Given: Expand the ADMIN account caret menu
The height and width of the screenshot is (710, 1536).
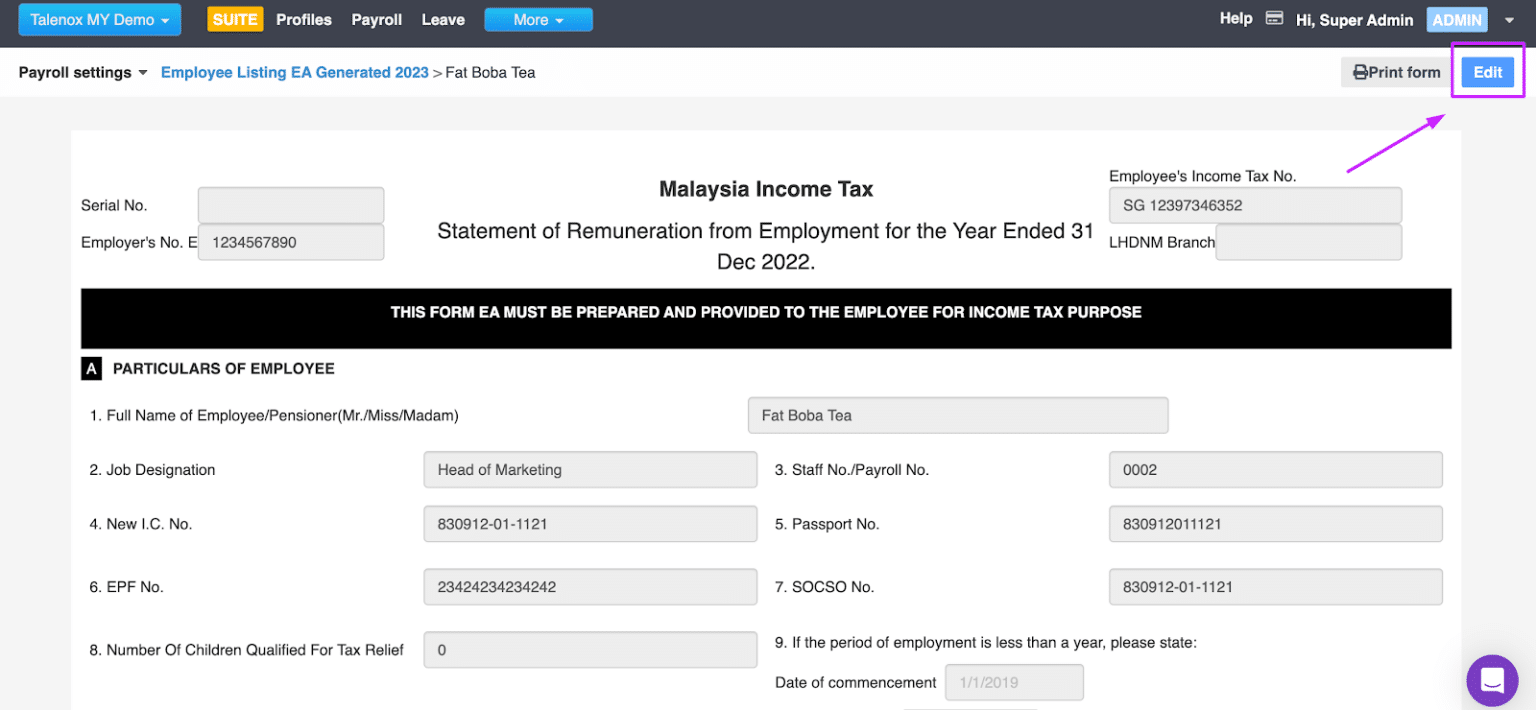Looking at the screenshot, I should tap(1510, 19).
